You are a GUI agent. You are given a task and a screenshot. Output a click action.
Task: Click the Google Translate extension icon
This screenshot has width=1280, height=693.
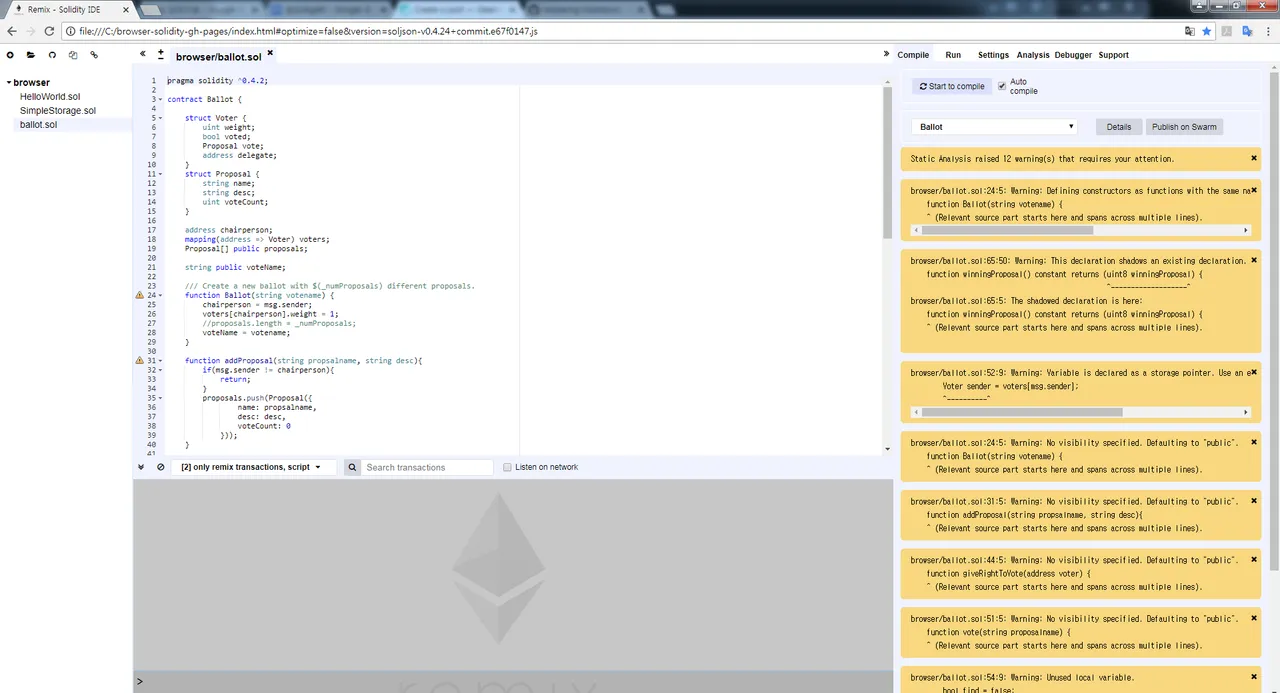click(1247, 31)
